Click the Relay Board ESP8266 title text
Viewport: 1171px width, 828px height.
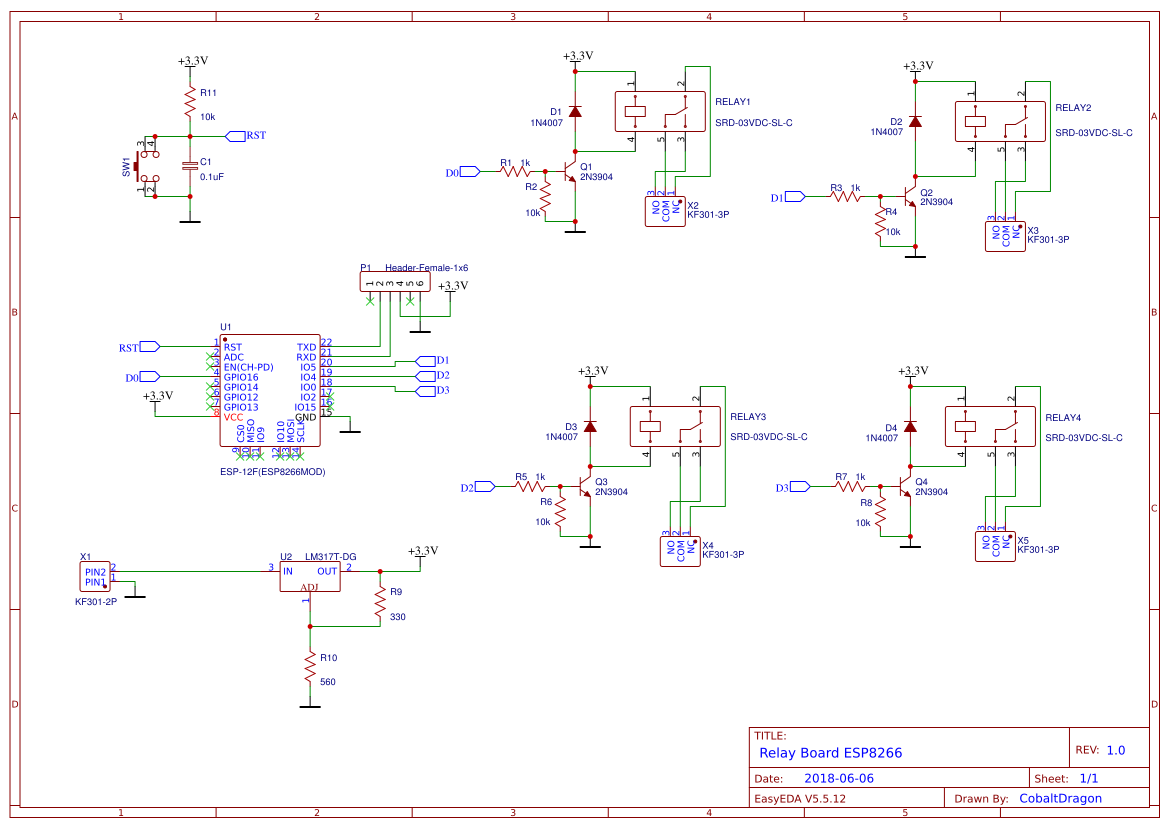click(x=831, y=752)
